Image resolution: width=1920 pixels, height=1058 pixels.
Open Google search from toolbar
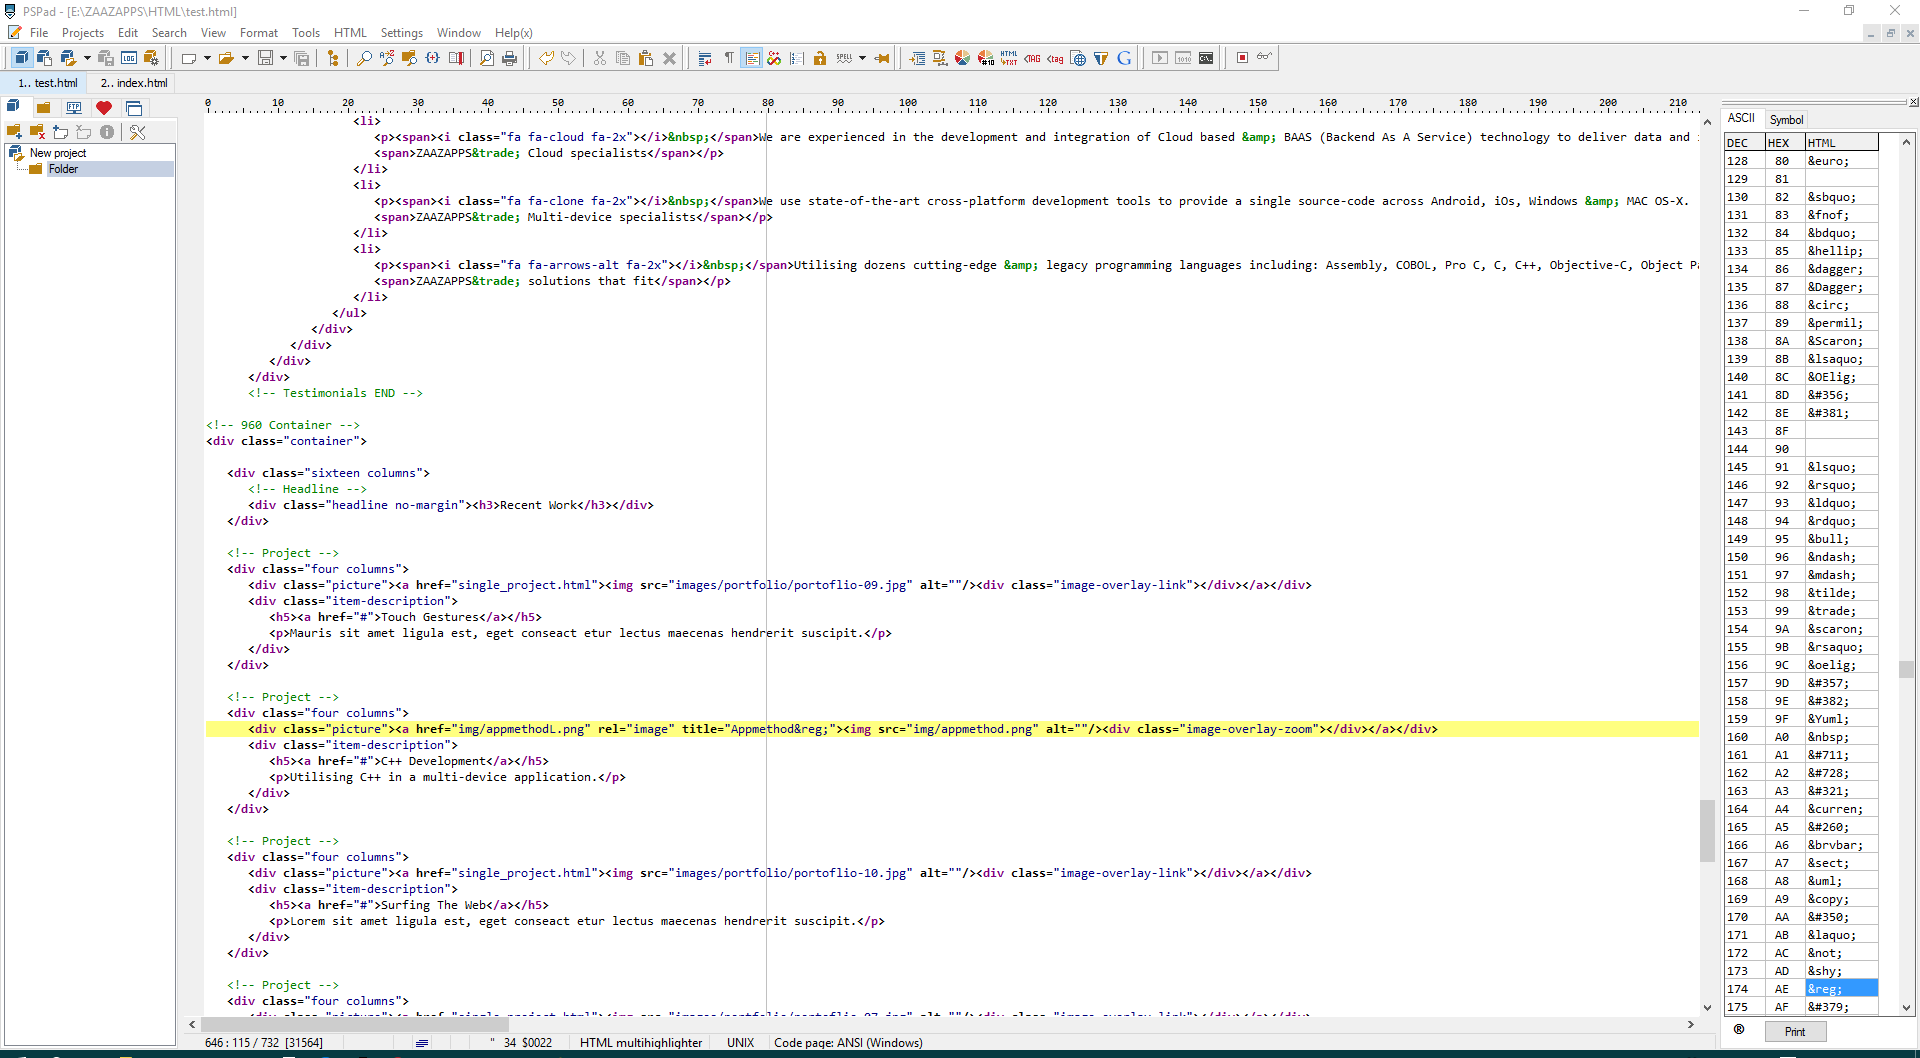[x=1124, y=58]
